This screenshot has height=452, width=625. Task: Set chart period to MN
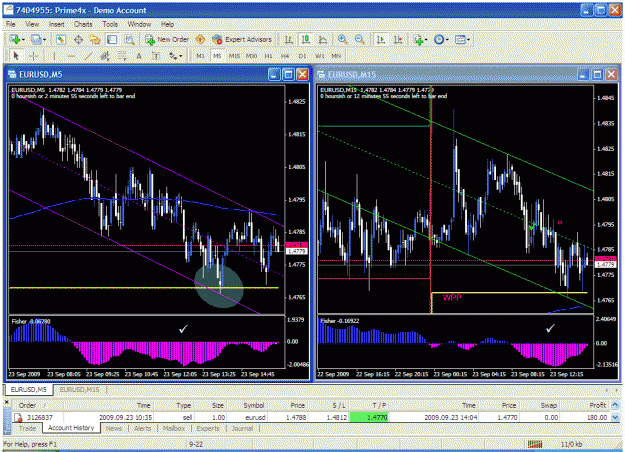click(336, 56)
